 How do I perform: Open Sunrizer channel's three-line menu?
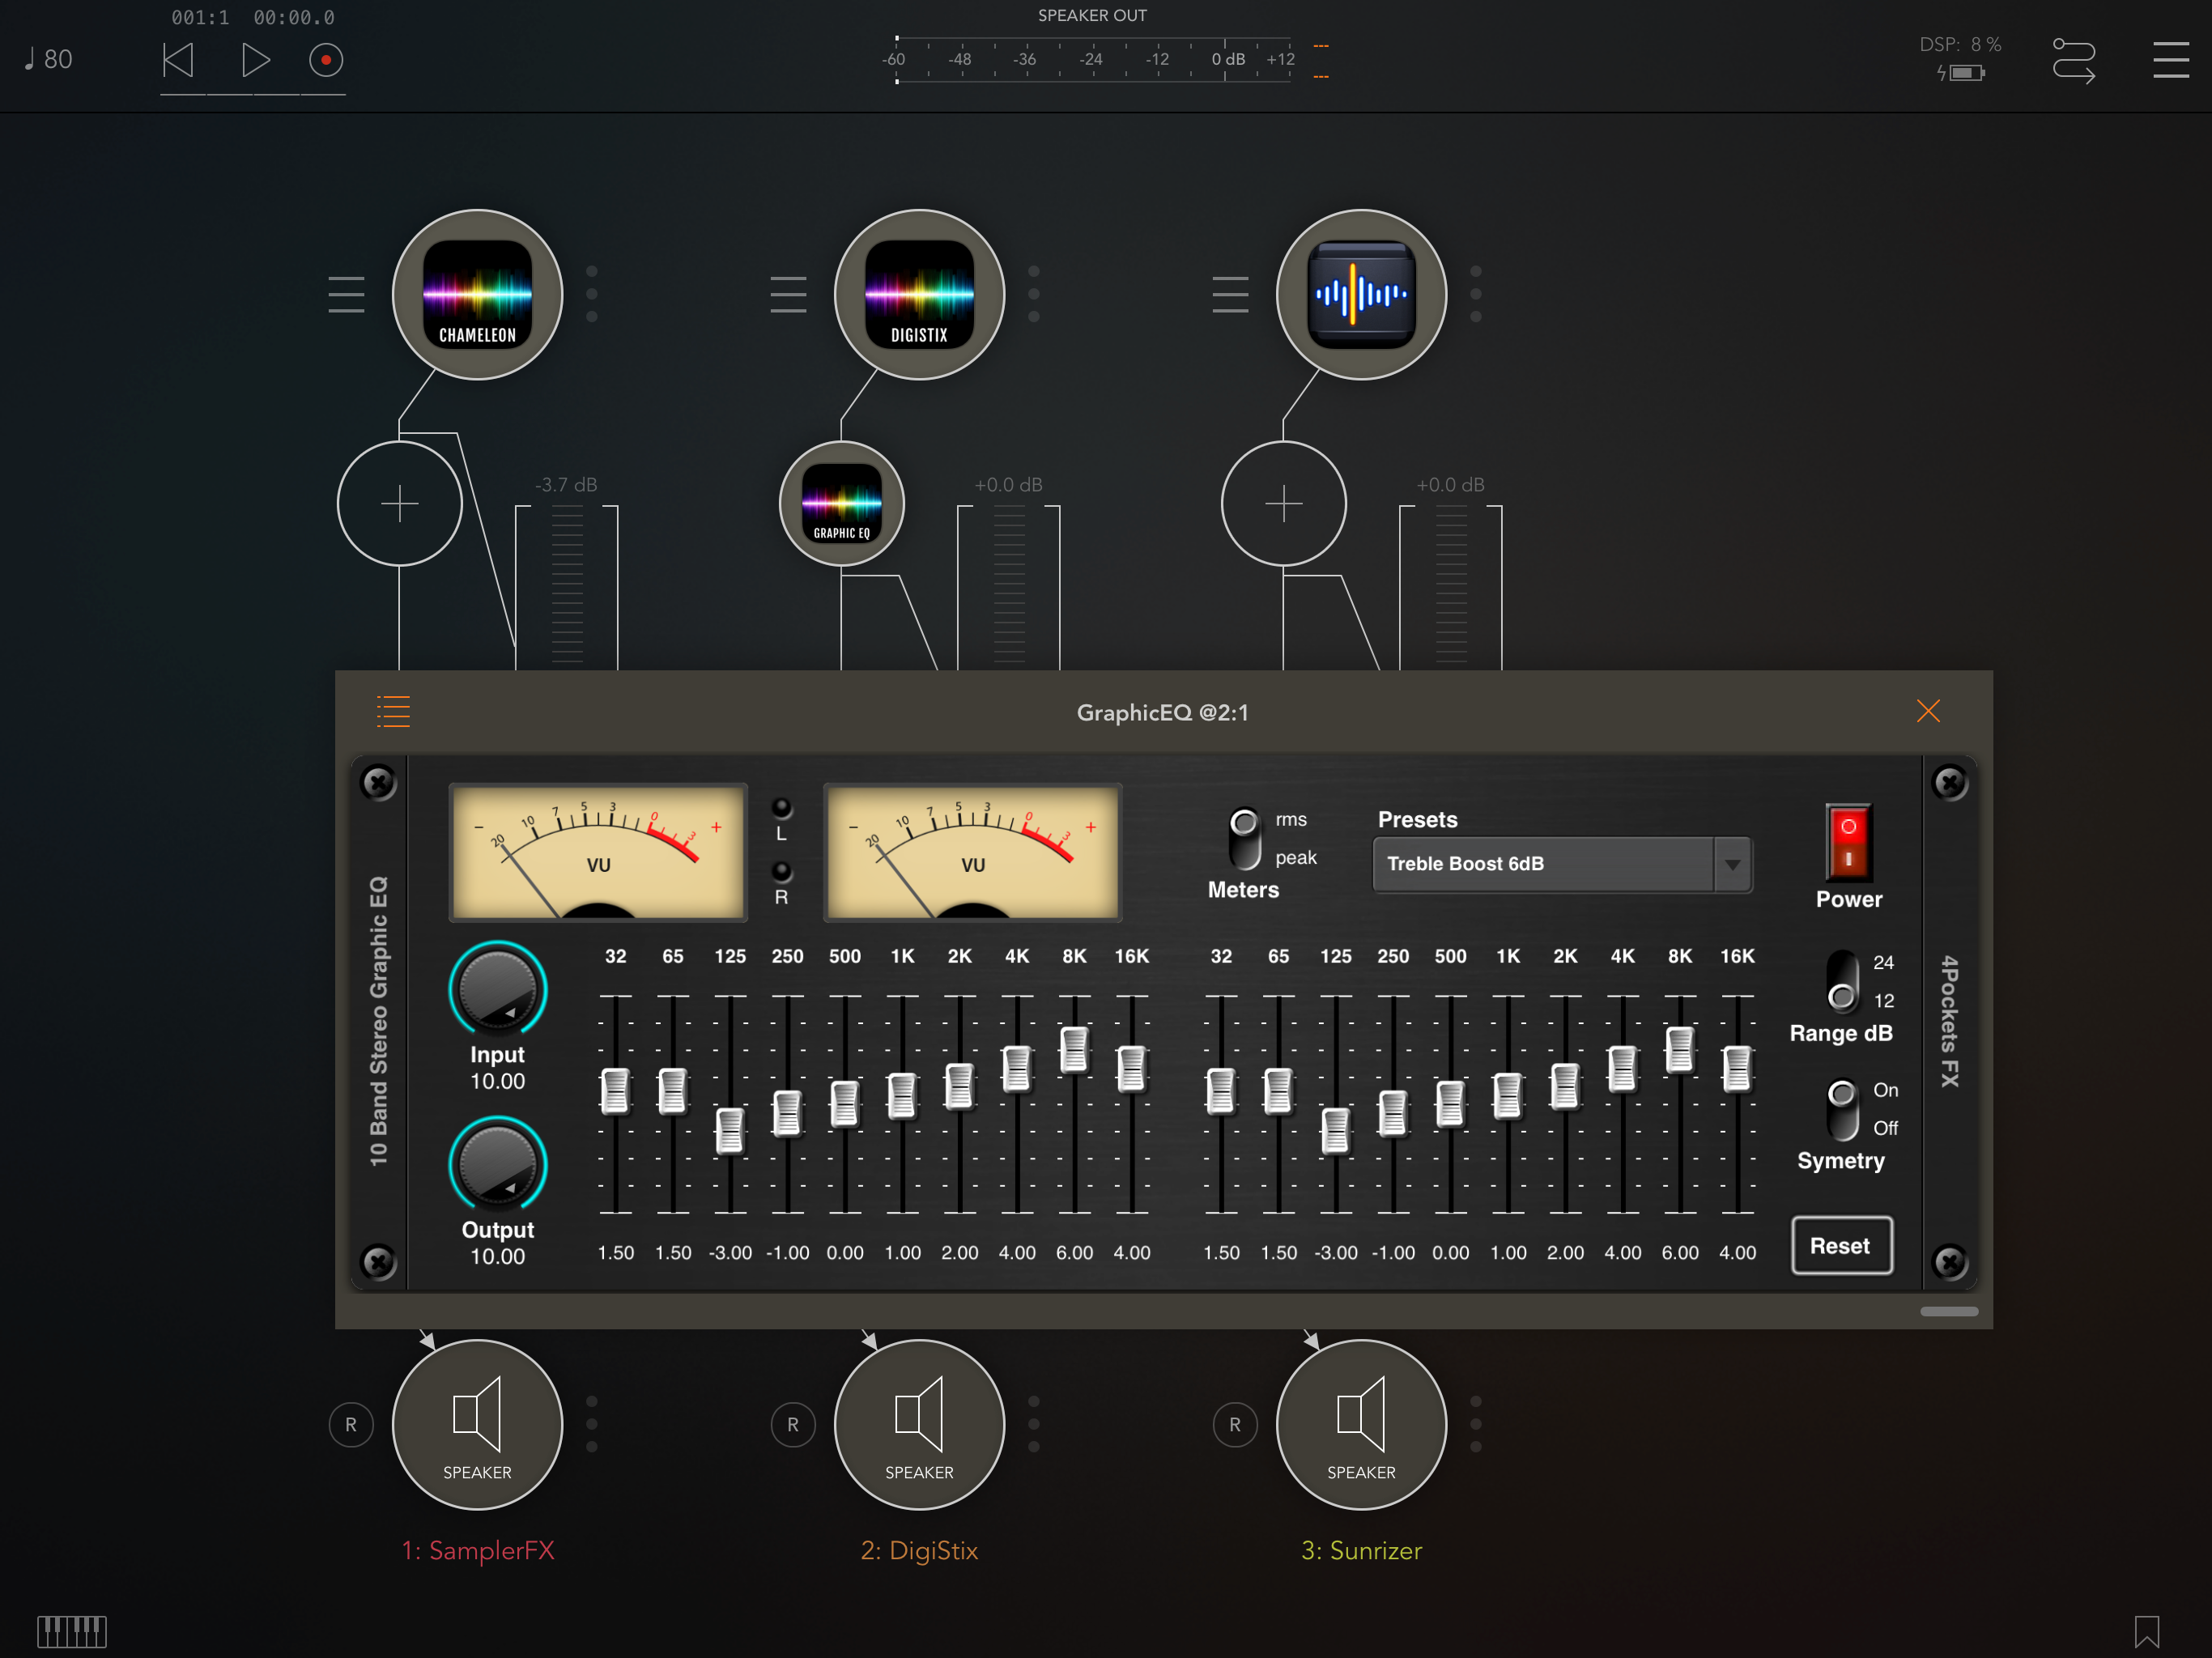click(1230, 295)
